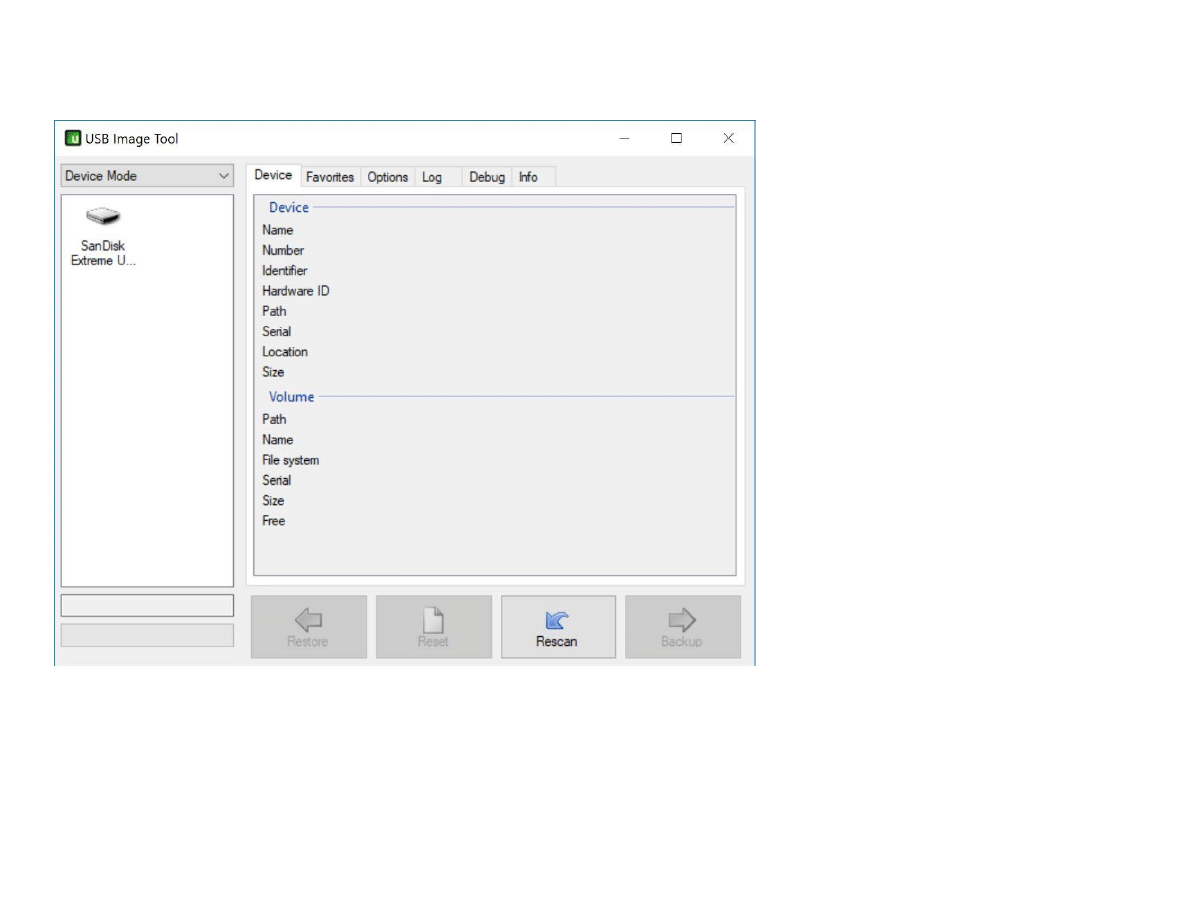Viewport: 1188px width, 918px height.
Task: Click the progress bar at bottom left
Action: [x=147, y=635]
